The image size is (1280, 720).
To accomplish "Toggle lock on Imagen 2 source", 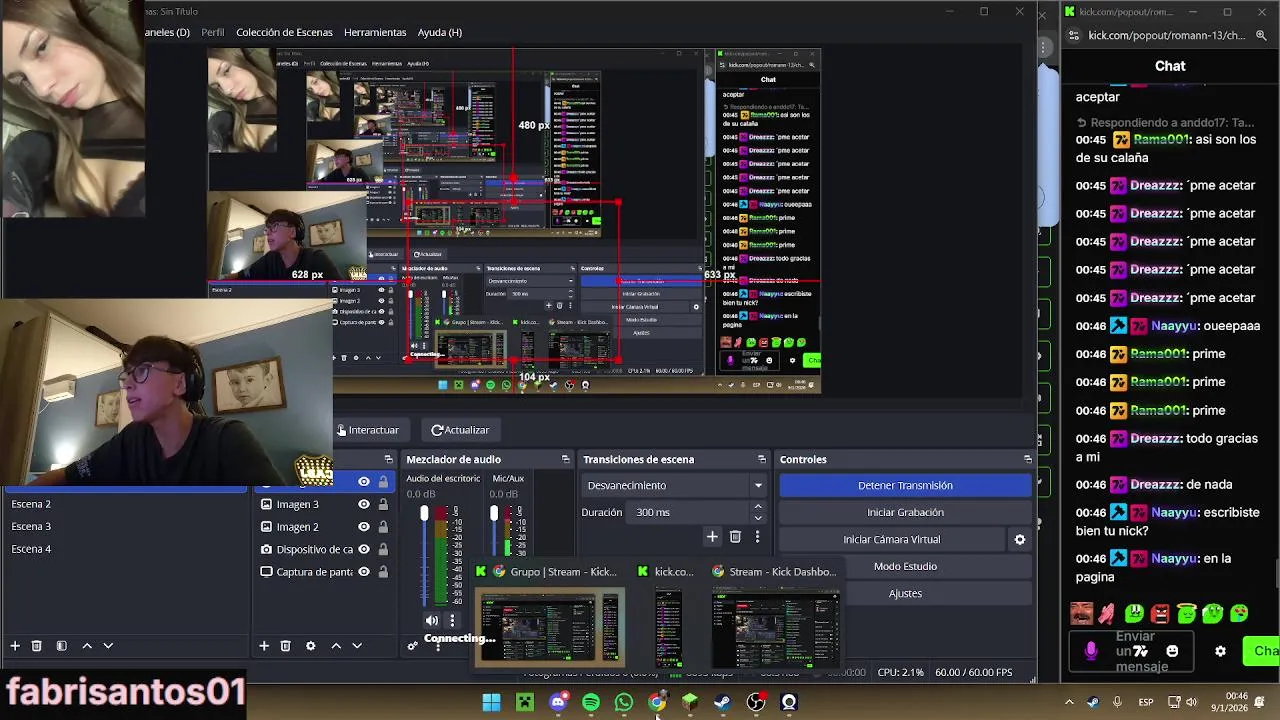I will pos(383,527).
